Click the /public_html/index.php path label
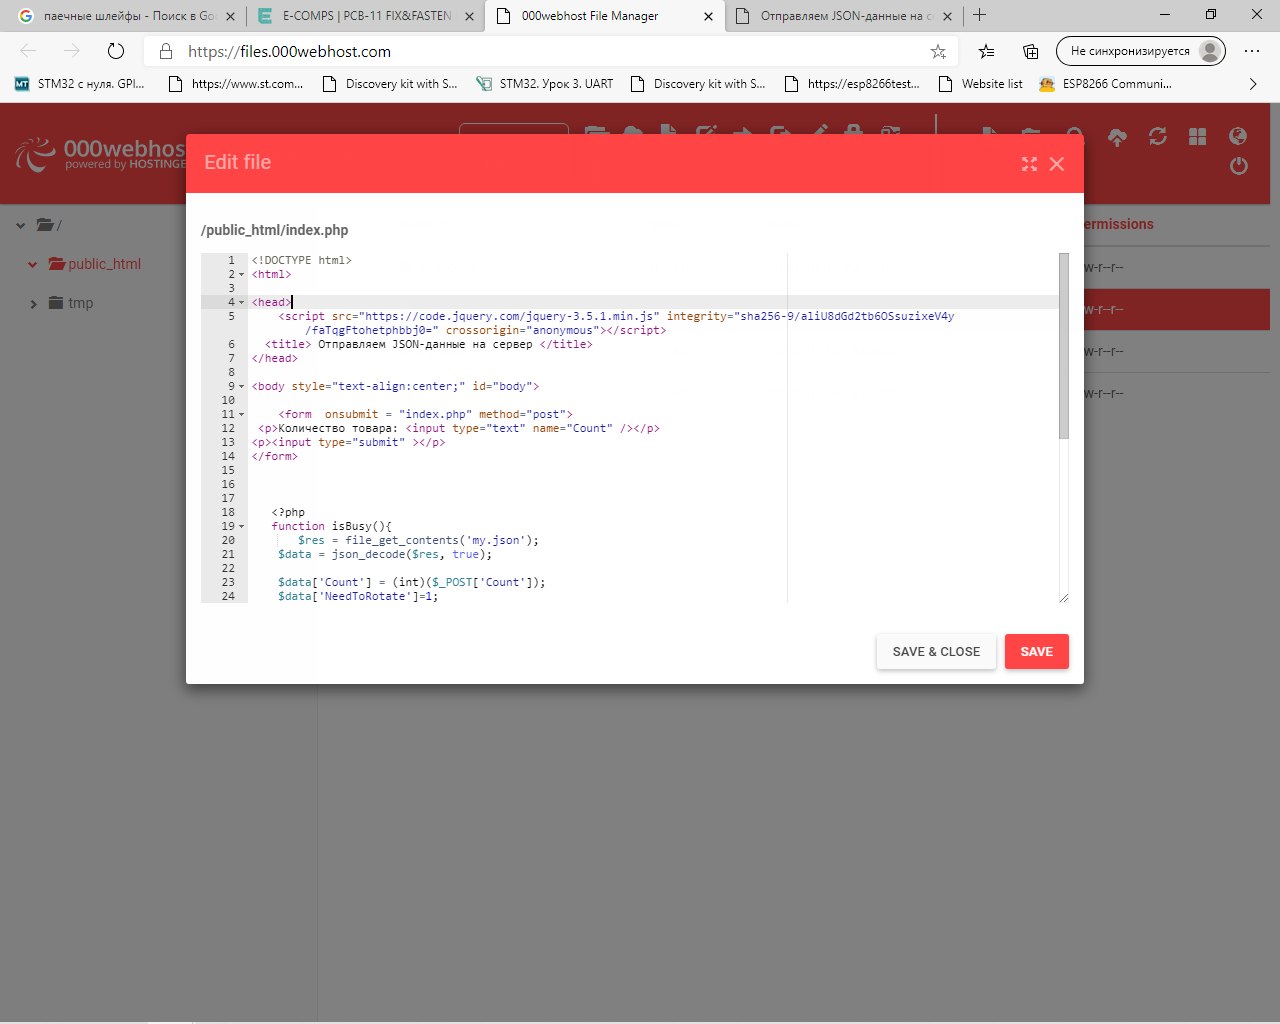The width and height of the screenshot is (1280, 1024). pos(275,230)
